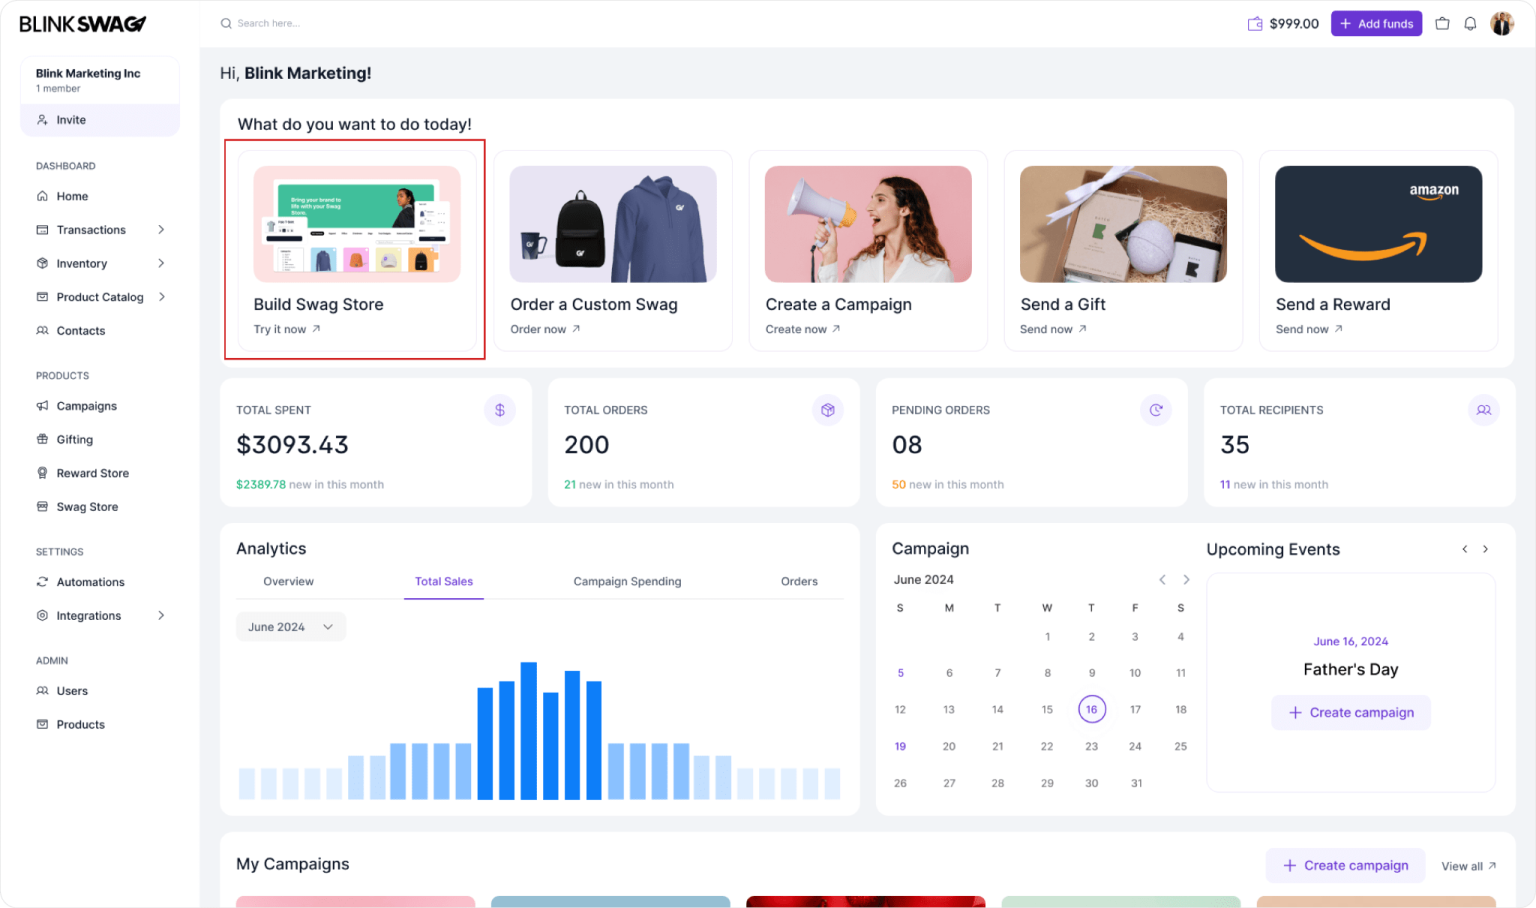Click the Pending Orders clock icon
This screenshot has width=1536, height=908.
coord(1156,410)
